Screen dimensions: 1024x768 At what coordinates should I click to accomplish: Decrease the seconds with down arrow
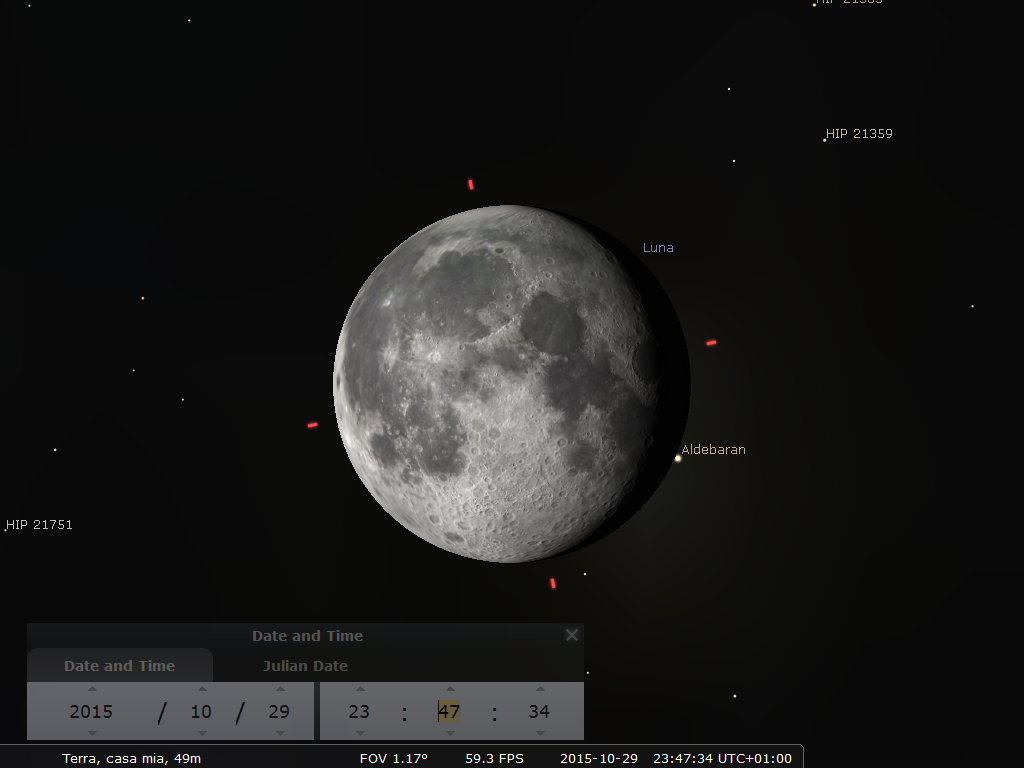pos(540,733)
